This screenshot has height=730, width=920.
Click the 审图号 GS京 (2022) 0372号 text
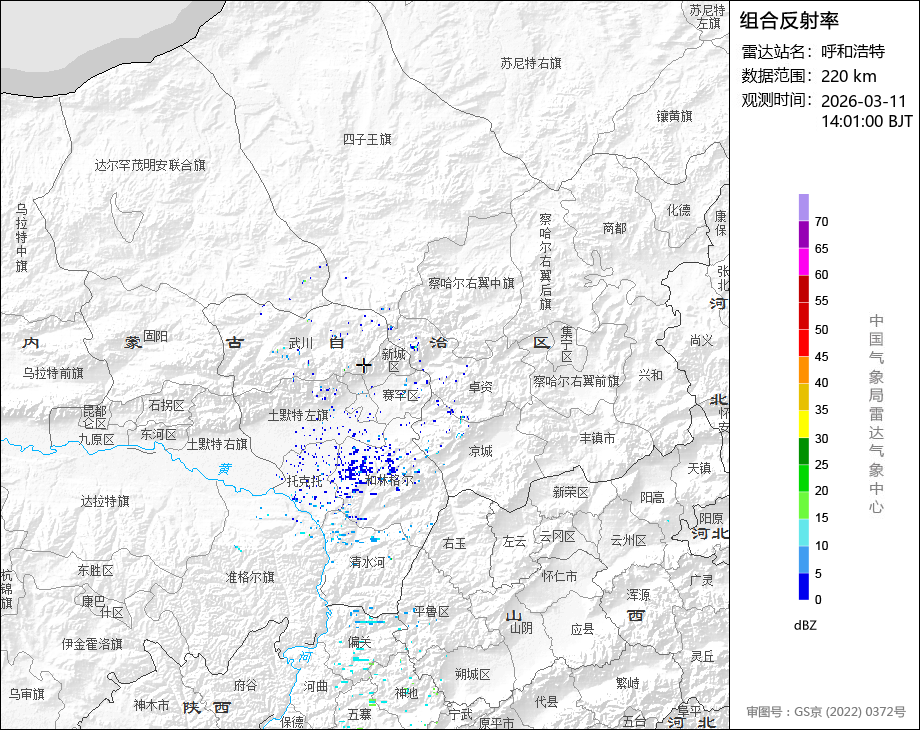826,712
